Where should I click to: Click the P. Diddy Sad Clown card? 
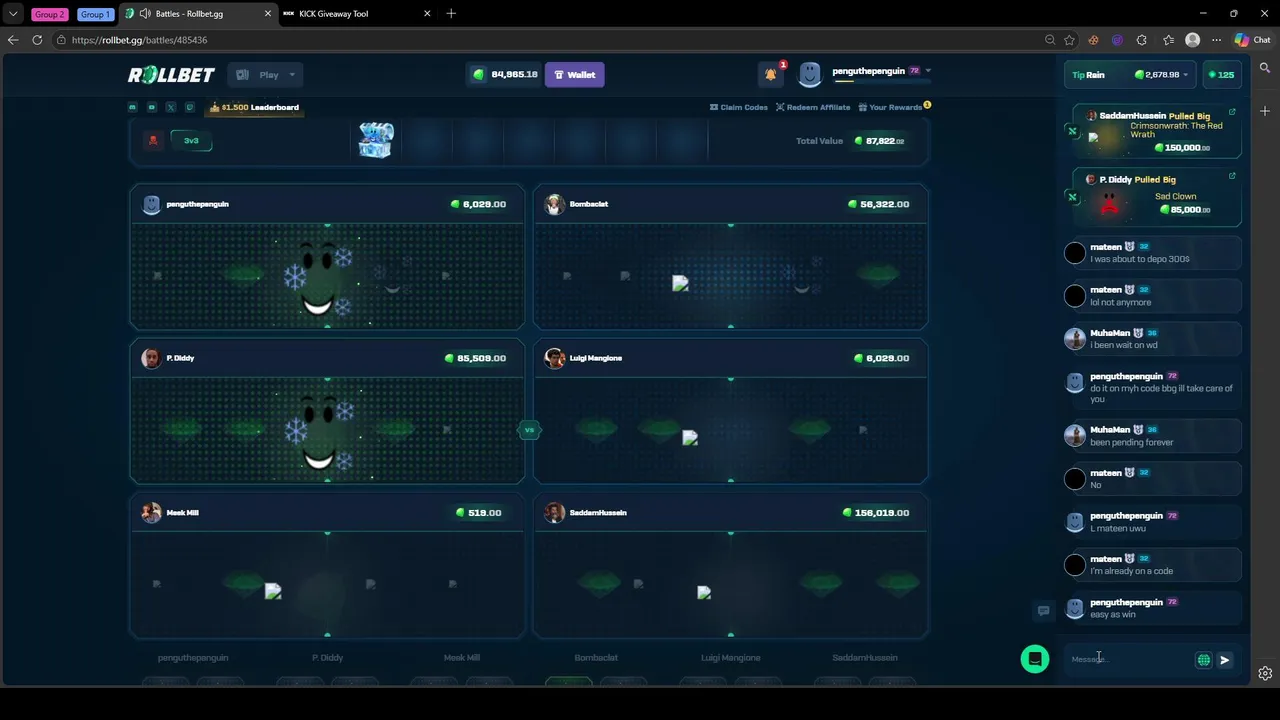pyautogui.click(x=1156, y=195)
